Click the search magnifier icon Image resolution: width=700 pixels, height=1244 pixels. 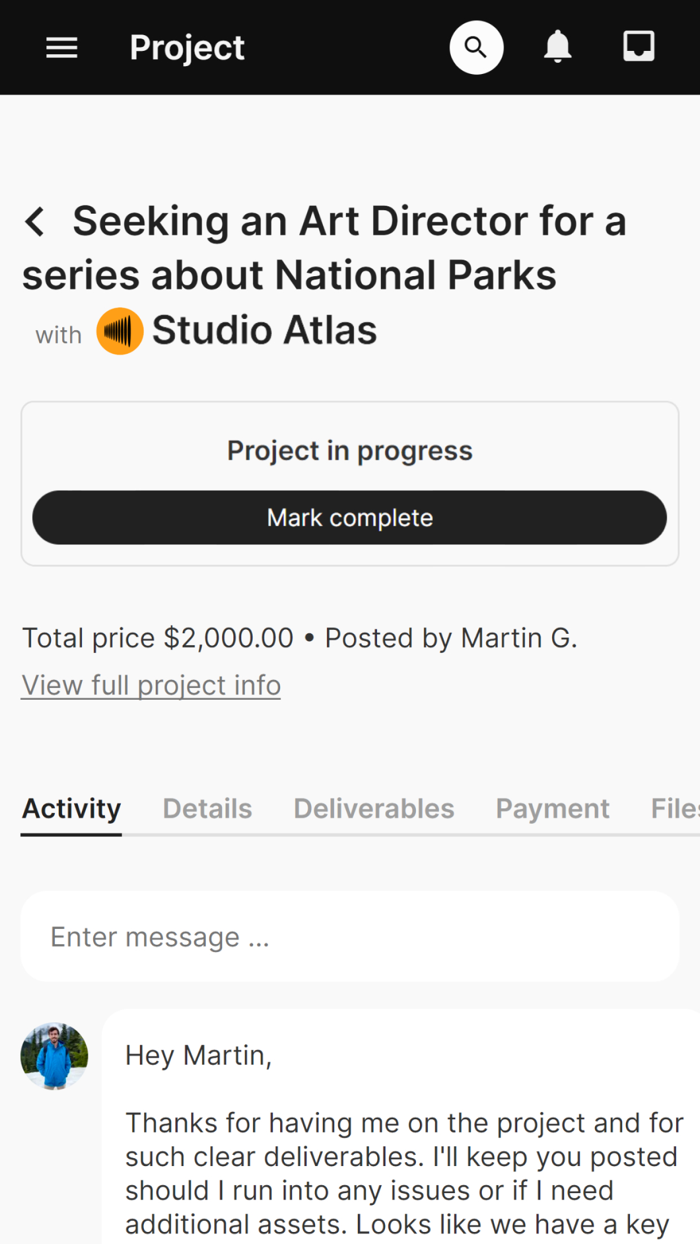tap(476, 47)
